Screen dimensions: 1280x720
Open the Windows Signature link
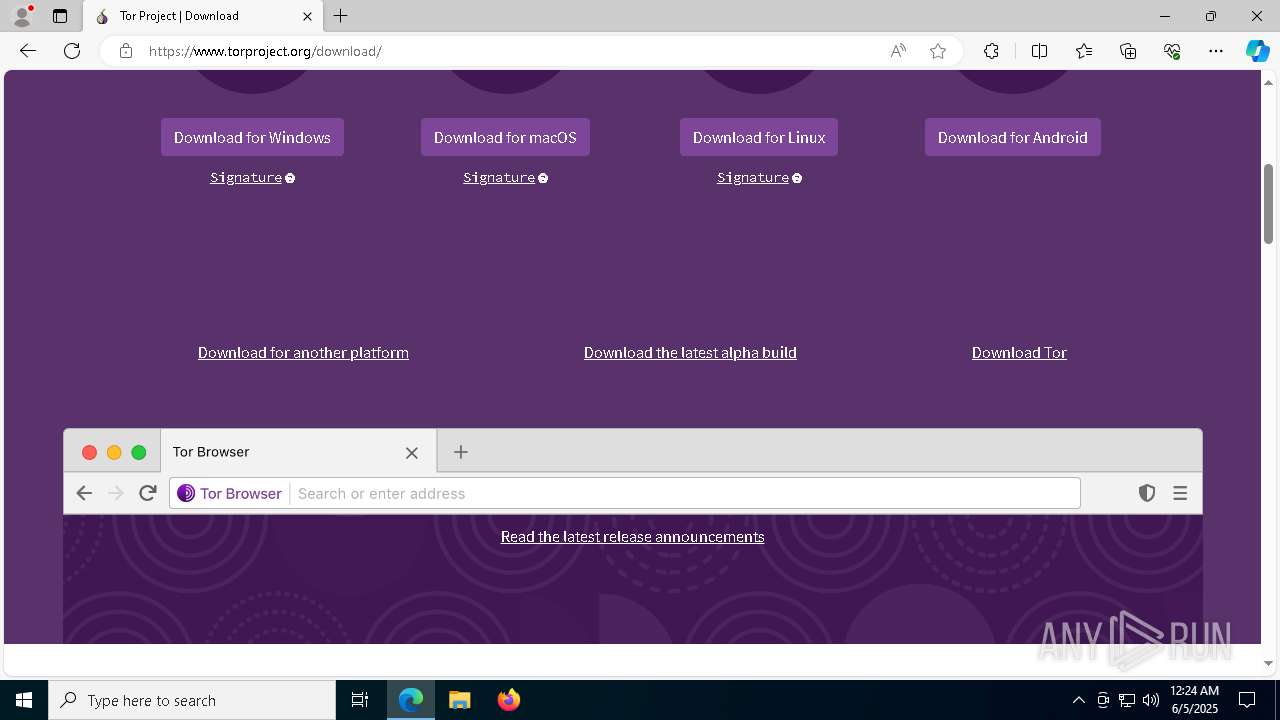246,177
